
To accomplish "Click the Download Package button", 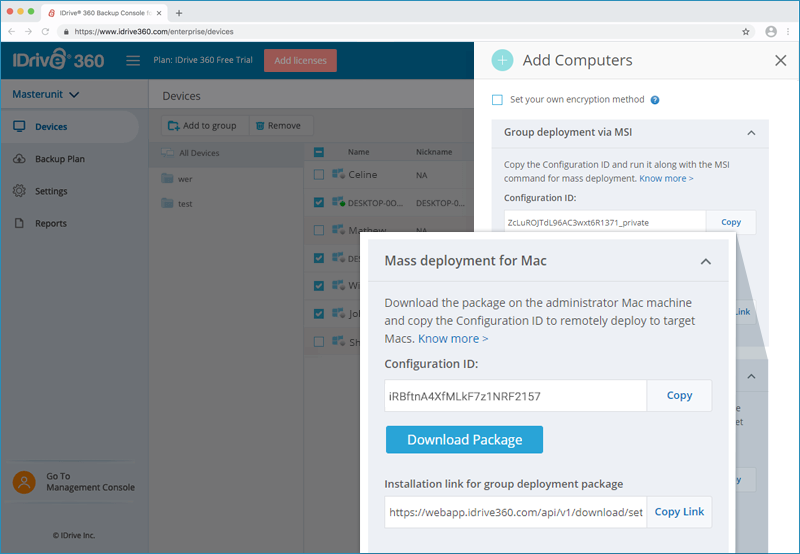I will [x=464, y=440].
